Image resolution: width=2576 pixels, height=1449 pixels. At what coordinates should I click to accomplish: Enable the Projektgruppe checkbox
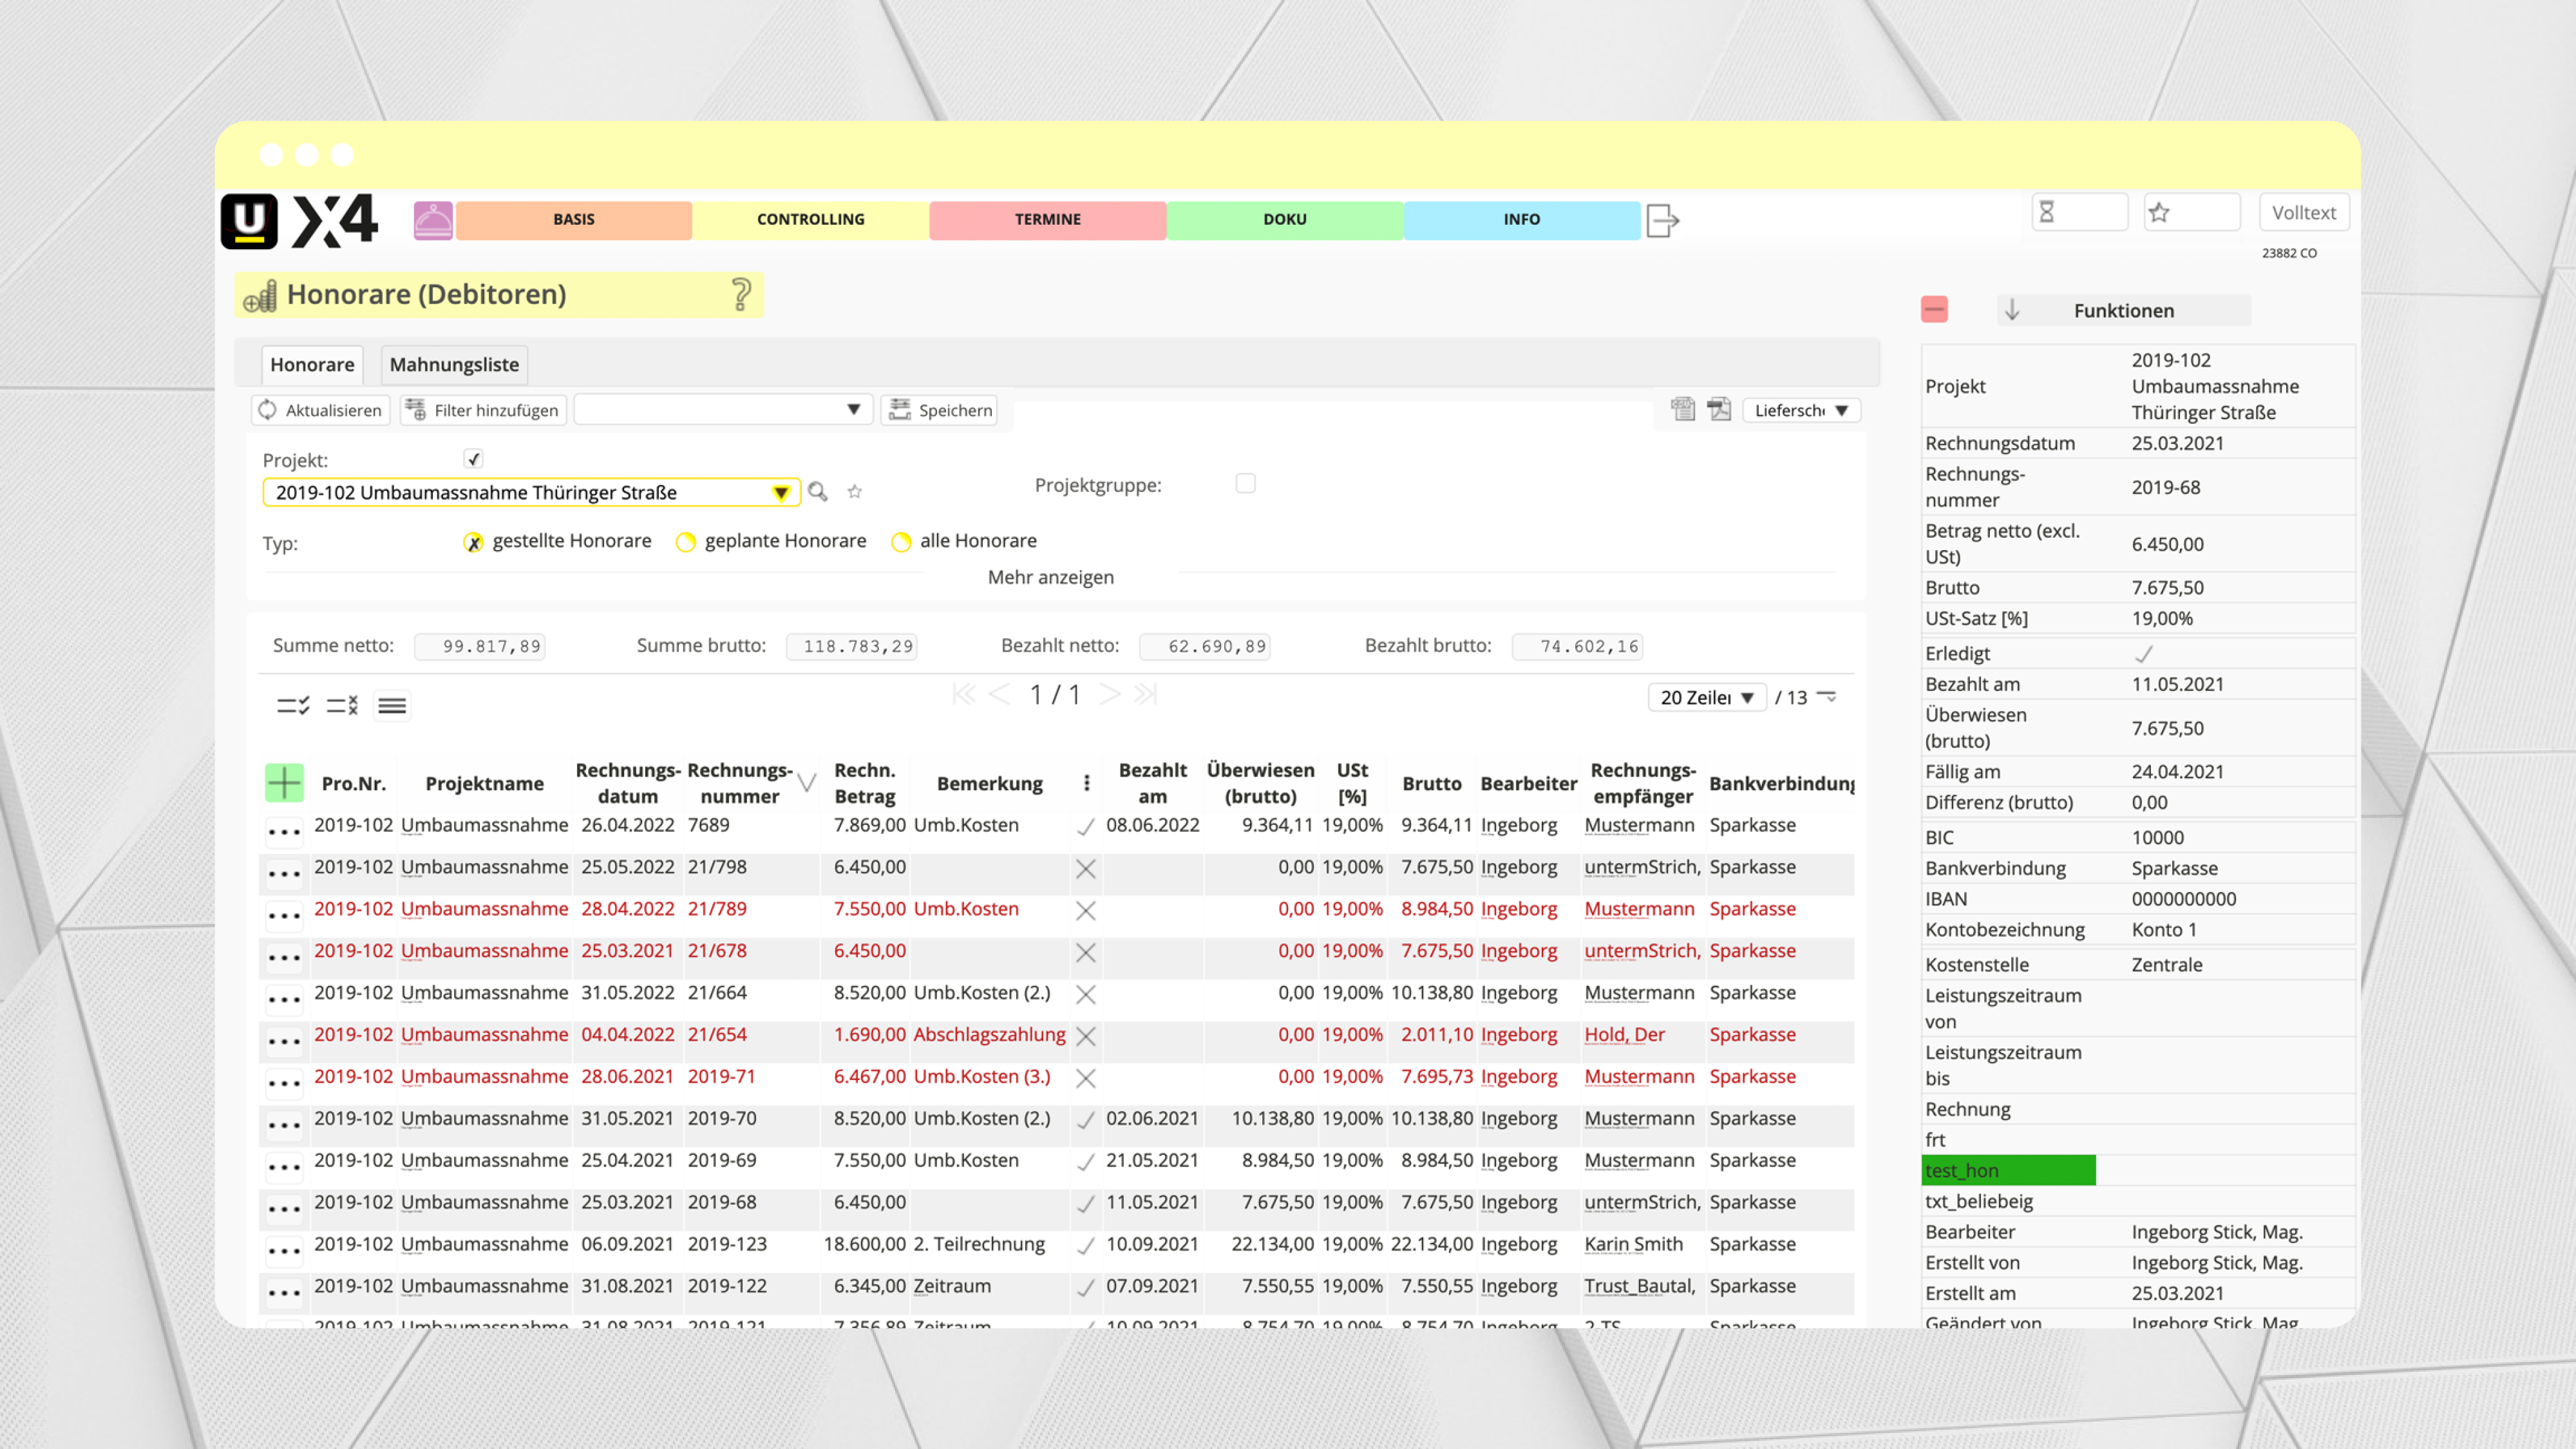(x=1245, y=484)
